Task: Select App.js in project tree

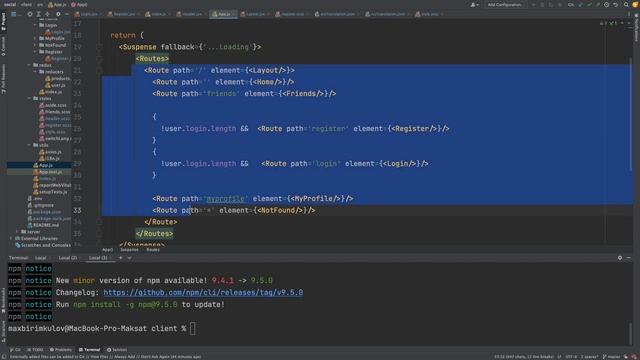Action: pyautogui.click(x=43, y=165)
